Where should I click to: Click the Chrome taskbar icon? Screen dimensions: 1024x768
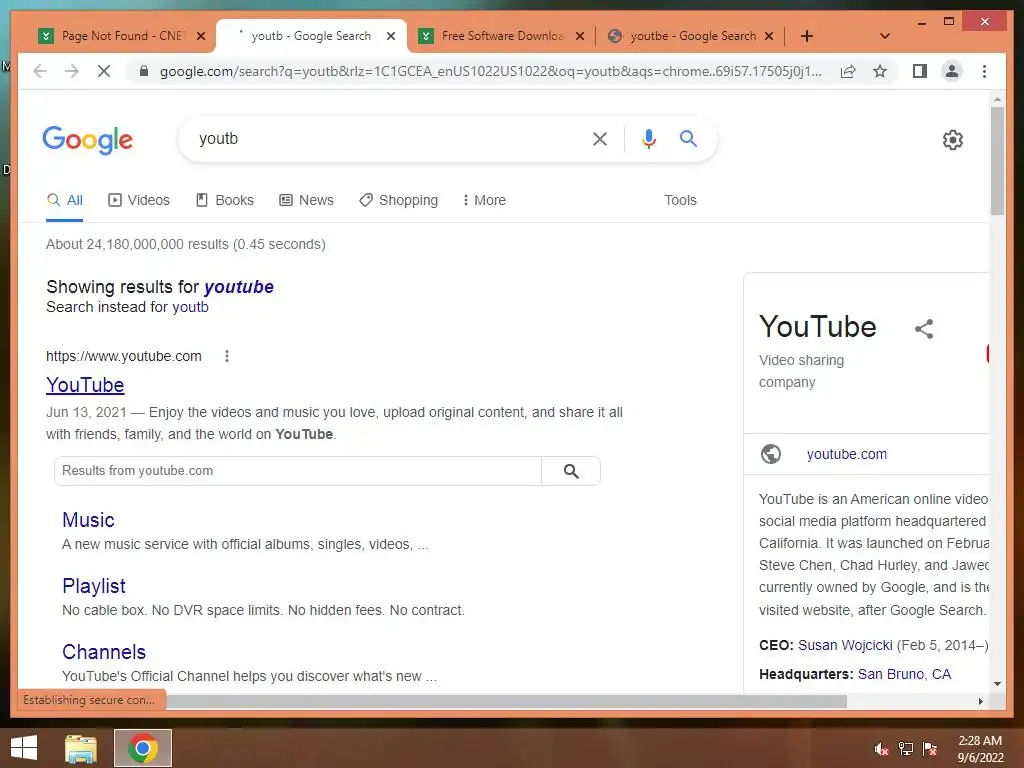(143, 748)
